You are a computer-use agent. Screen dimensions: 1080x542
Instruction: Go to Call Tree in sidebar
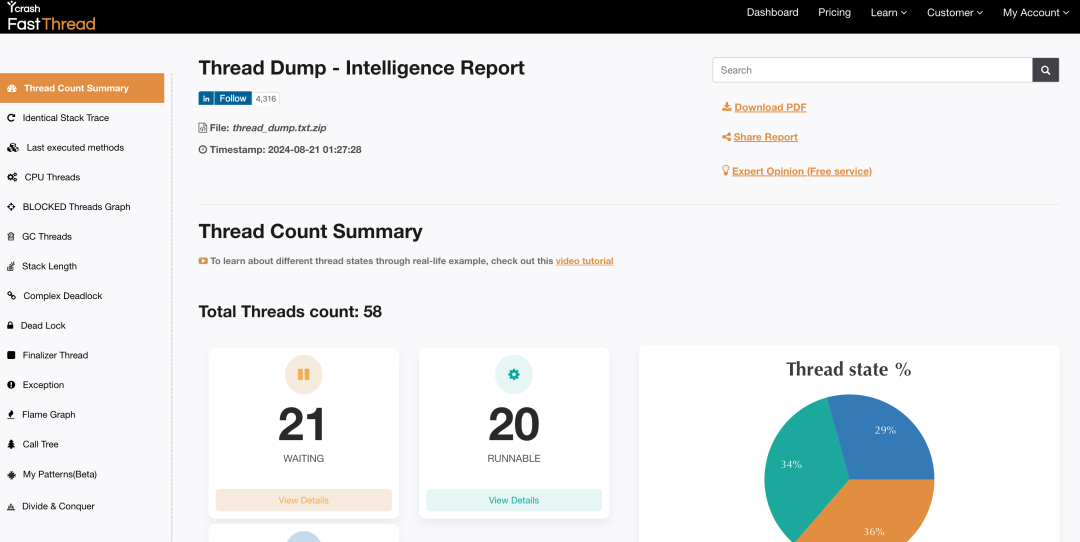(x=40, y=444)
